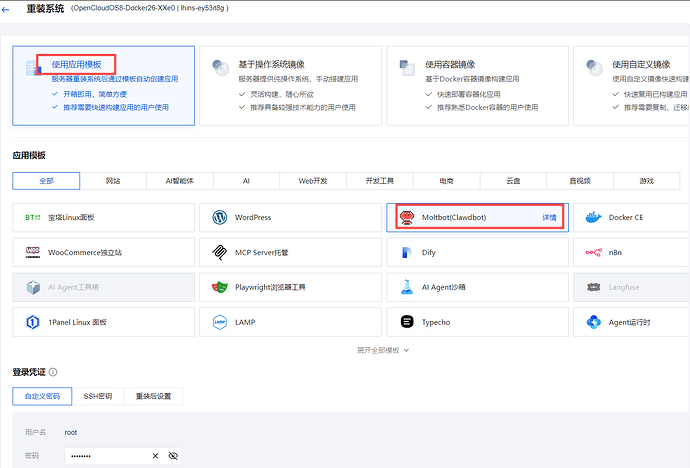Switch to the 全部 template tab
The image size is (690, 468).
coord(46,181)
